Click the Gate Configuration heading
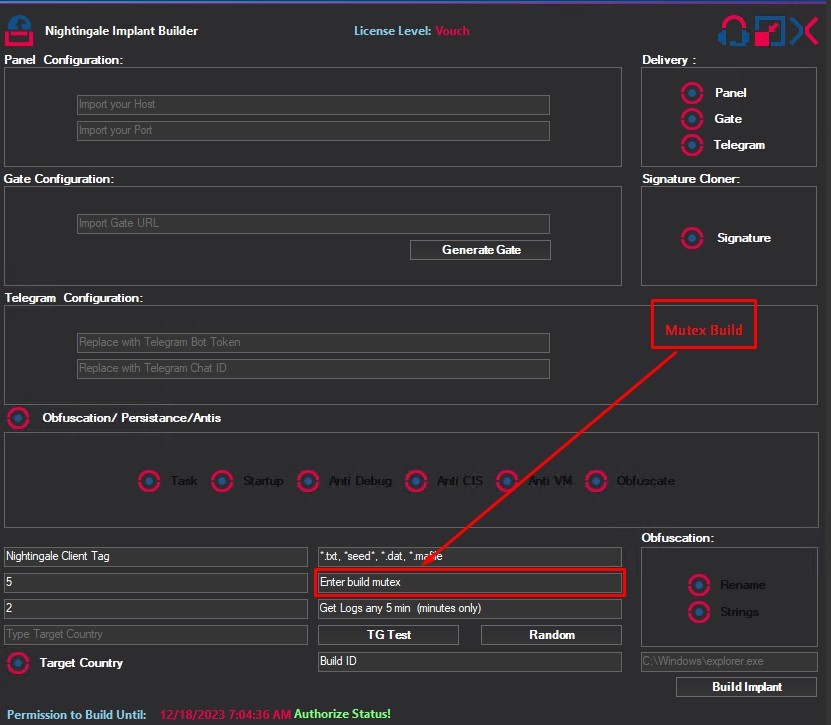Screen dimensions: 831x725 click(59, 179)
